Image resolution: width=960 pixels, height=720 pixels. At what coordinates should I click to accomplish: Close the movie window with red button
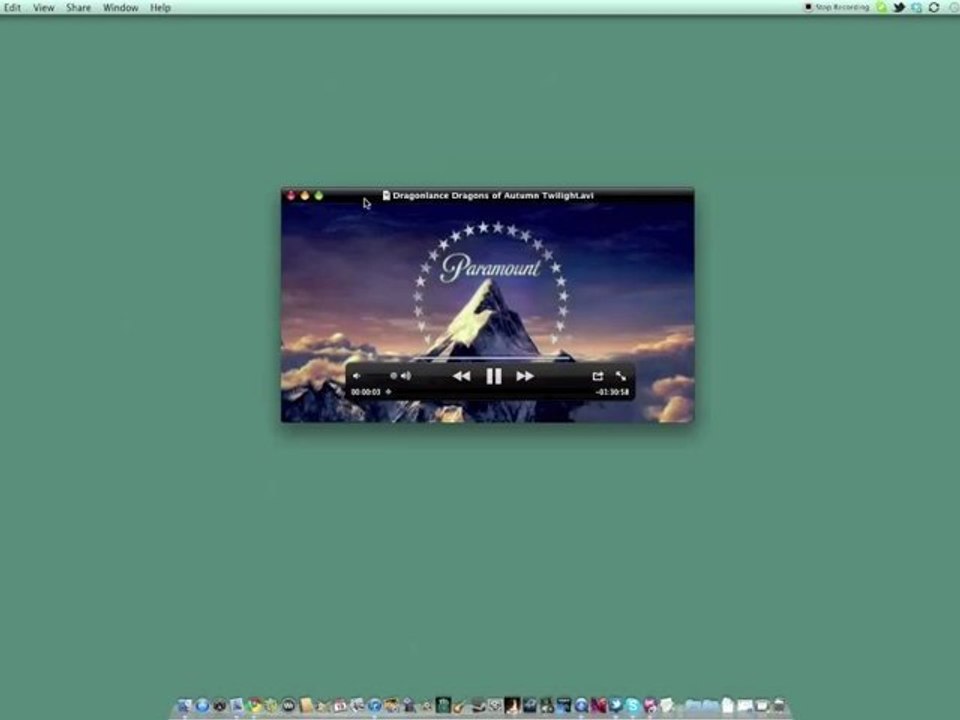(x=291, y=195)
